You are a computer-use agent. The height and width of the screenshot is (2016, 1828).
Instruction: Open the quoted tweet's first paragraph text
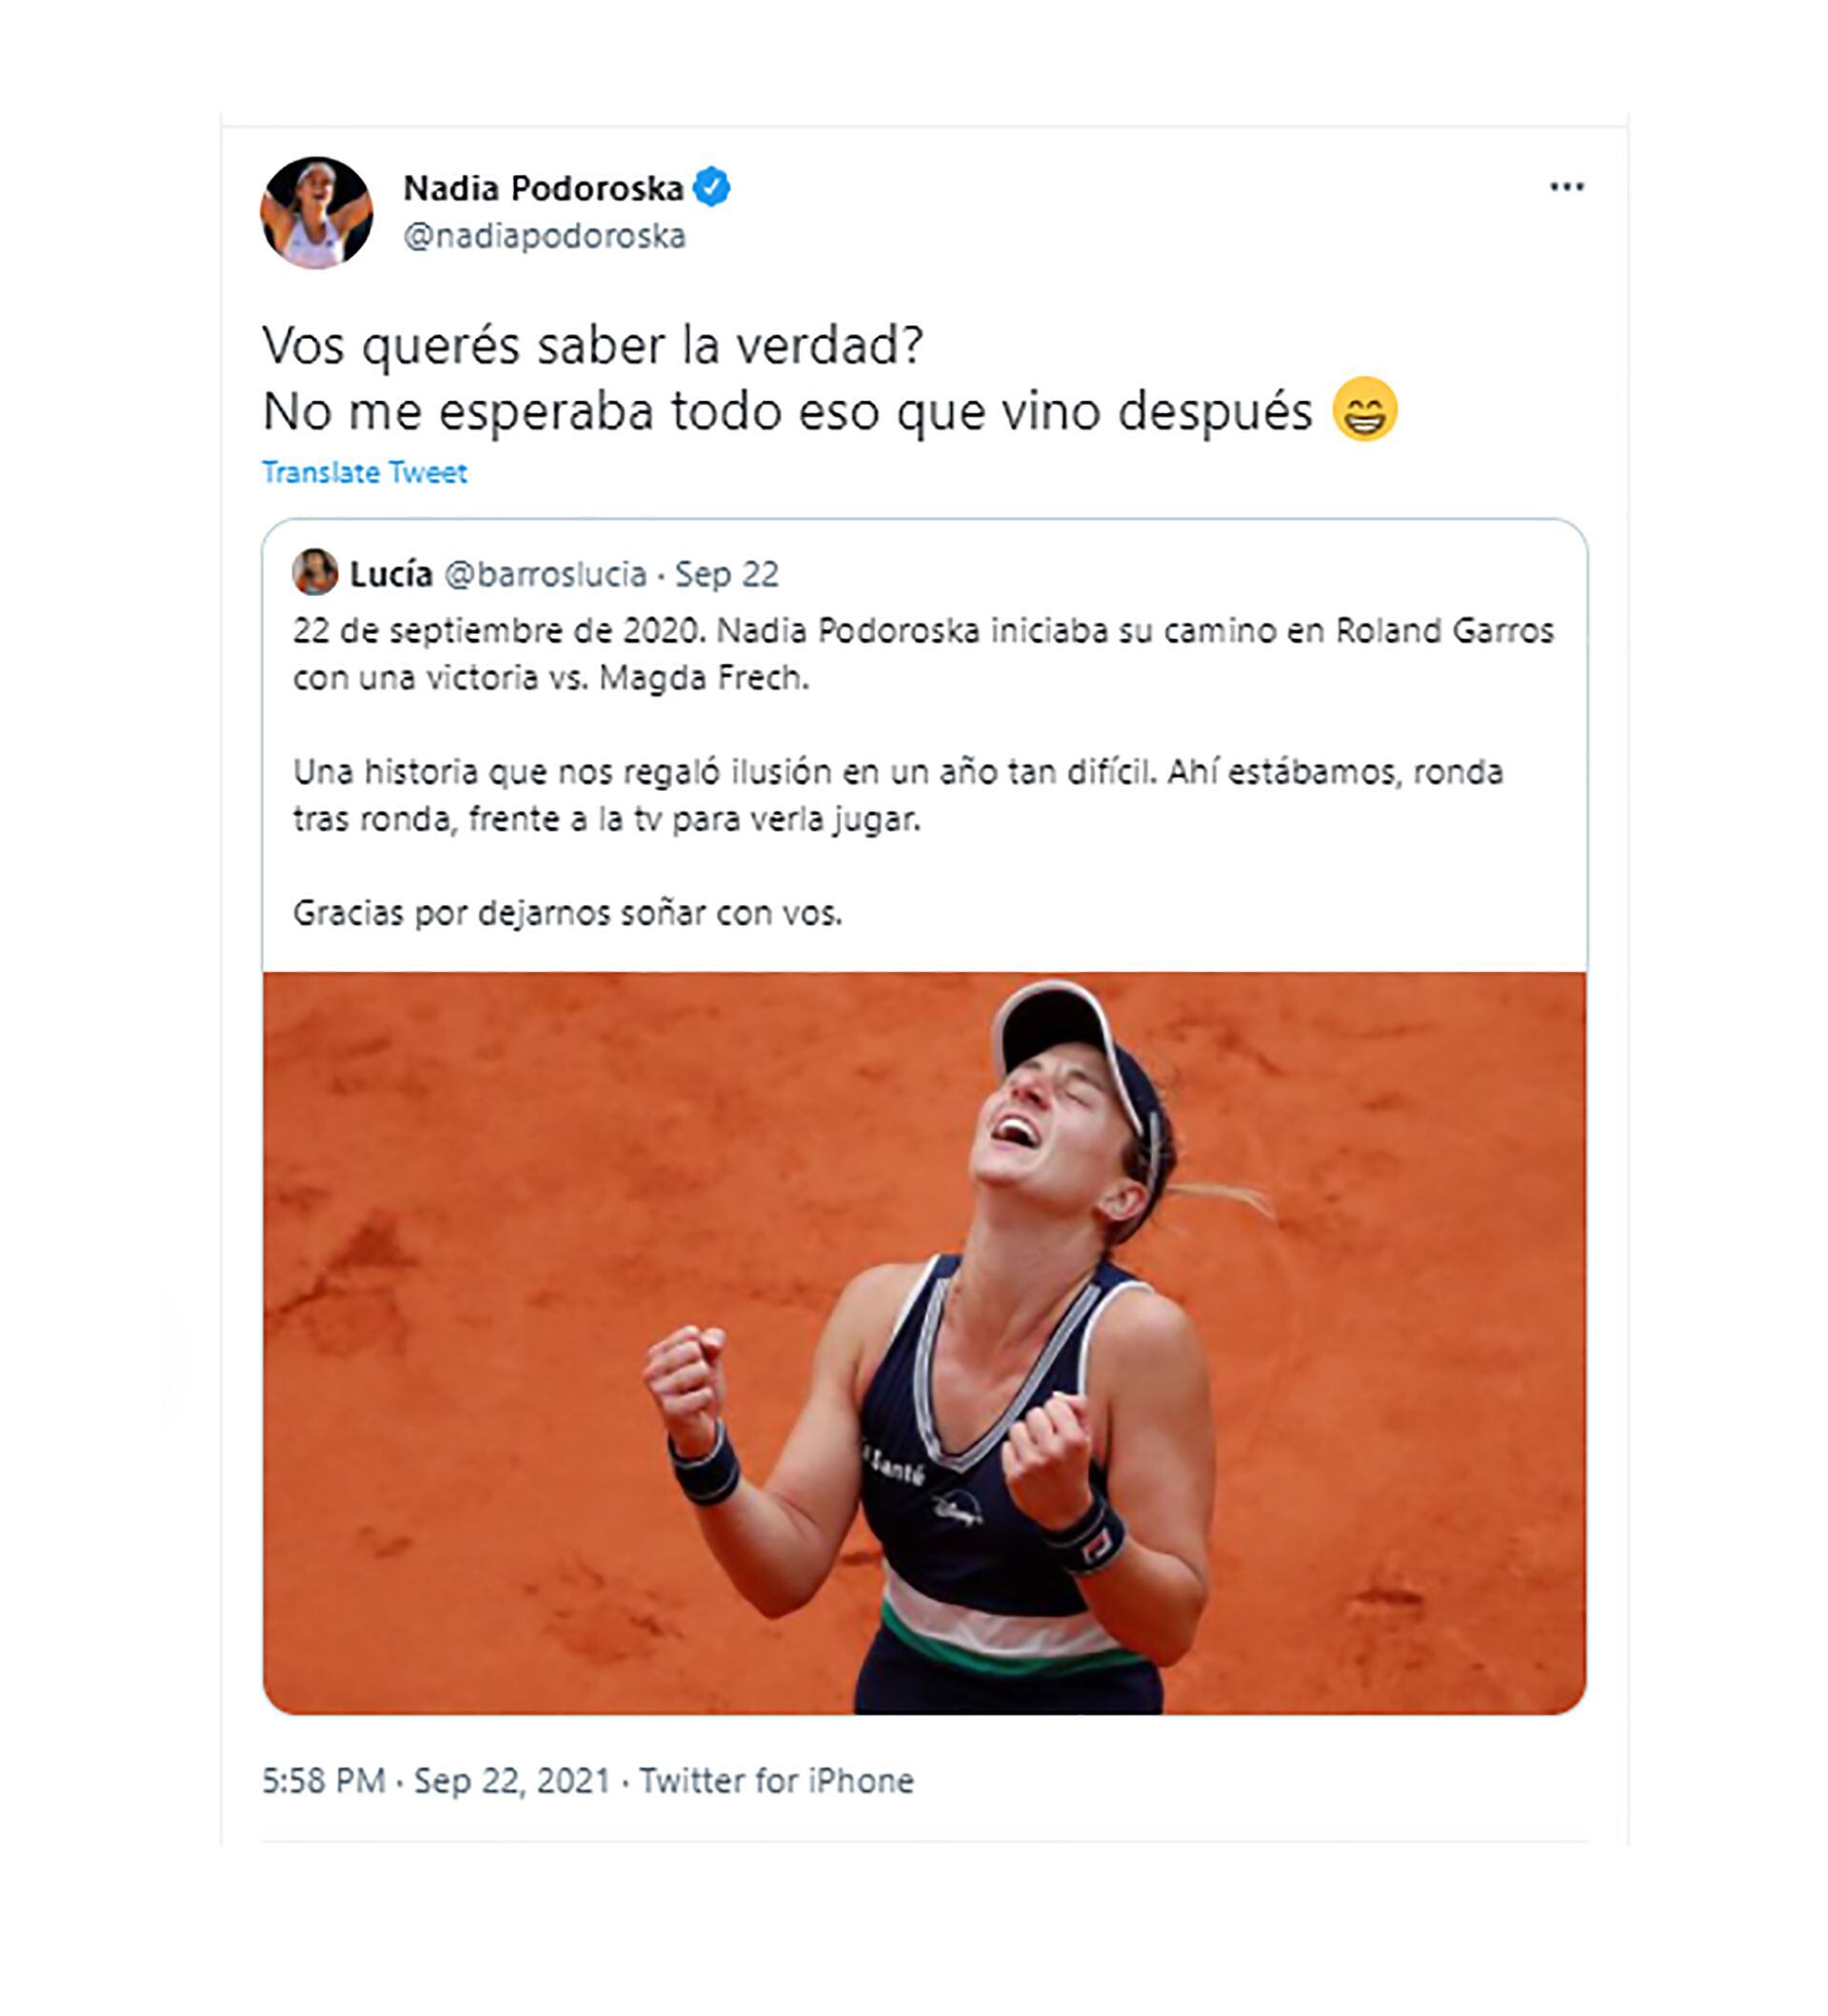click(923, 654)
